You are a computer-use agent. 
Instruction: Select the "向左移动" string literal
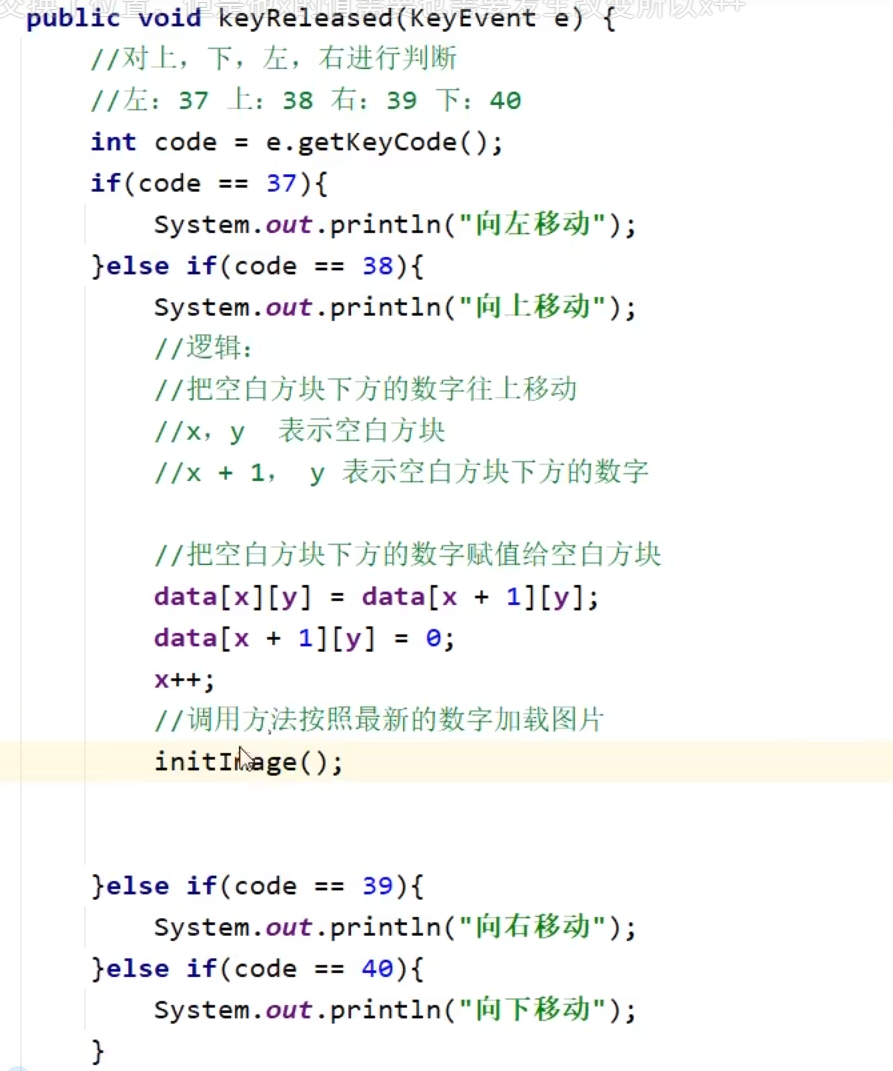[x=534, y=225]
